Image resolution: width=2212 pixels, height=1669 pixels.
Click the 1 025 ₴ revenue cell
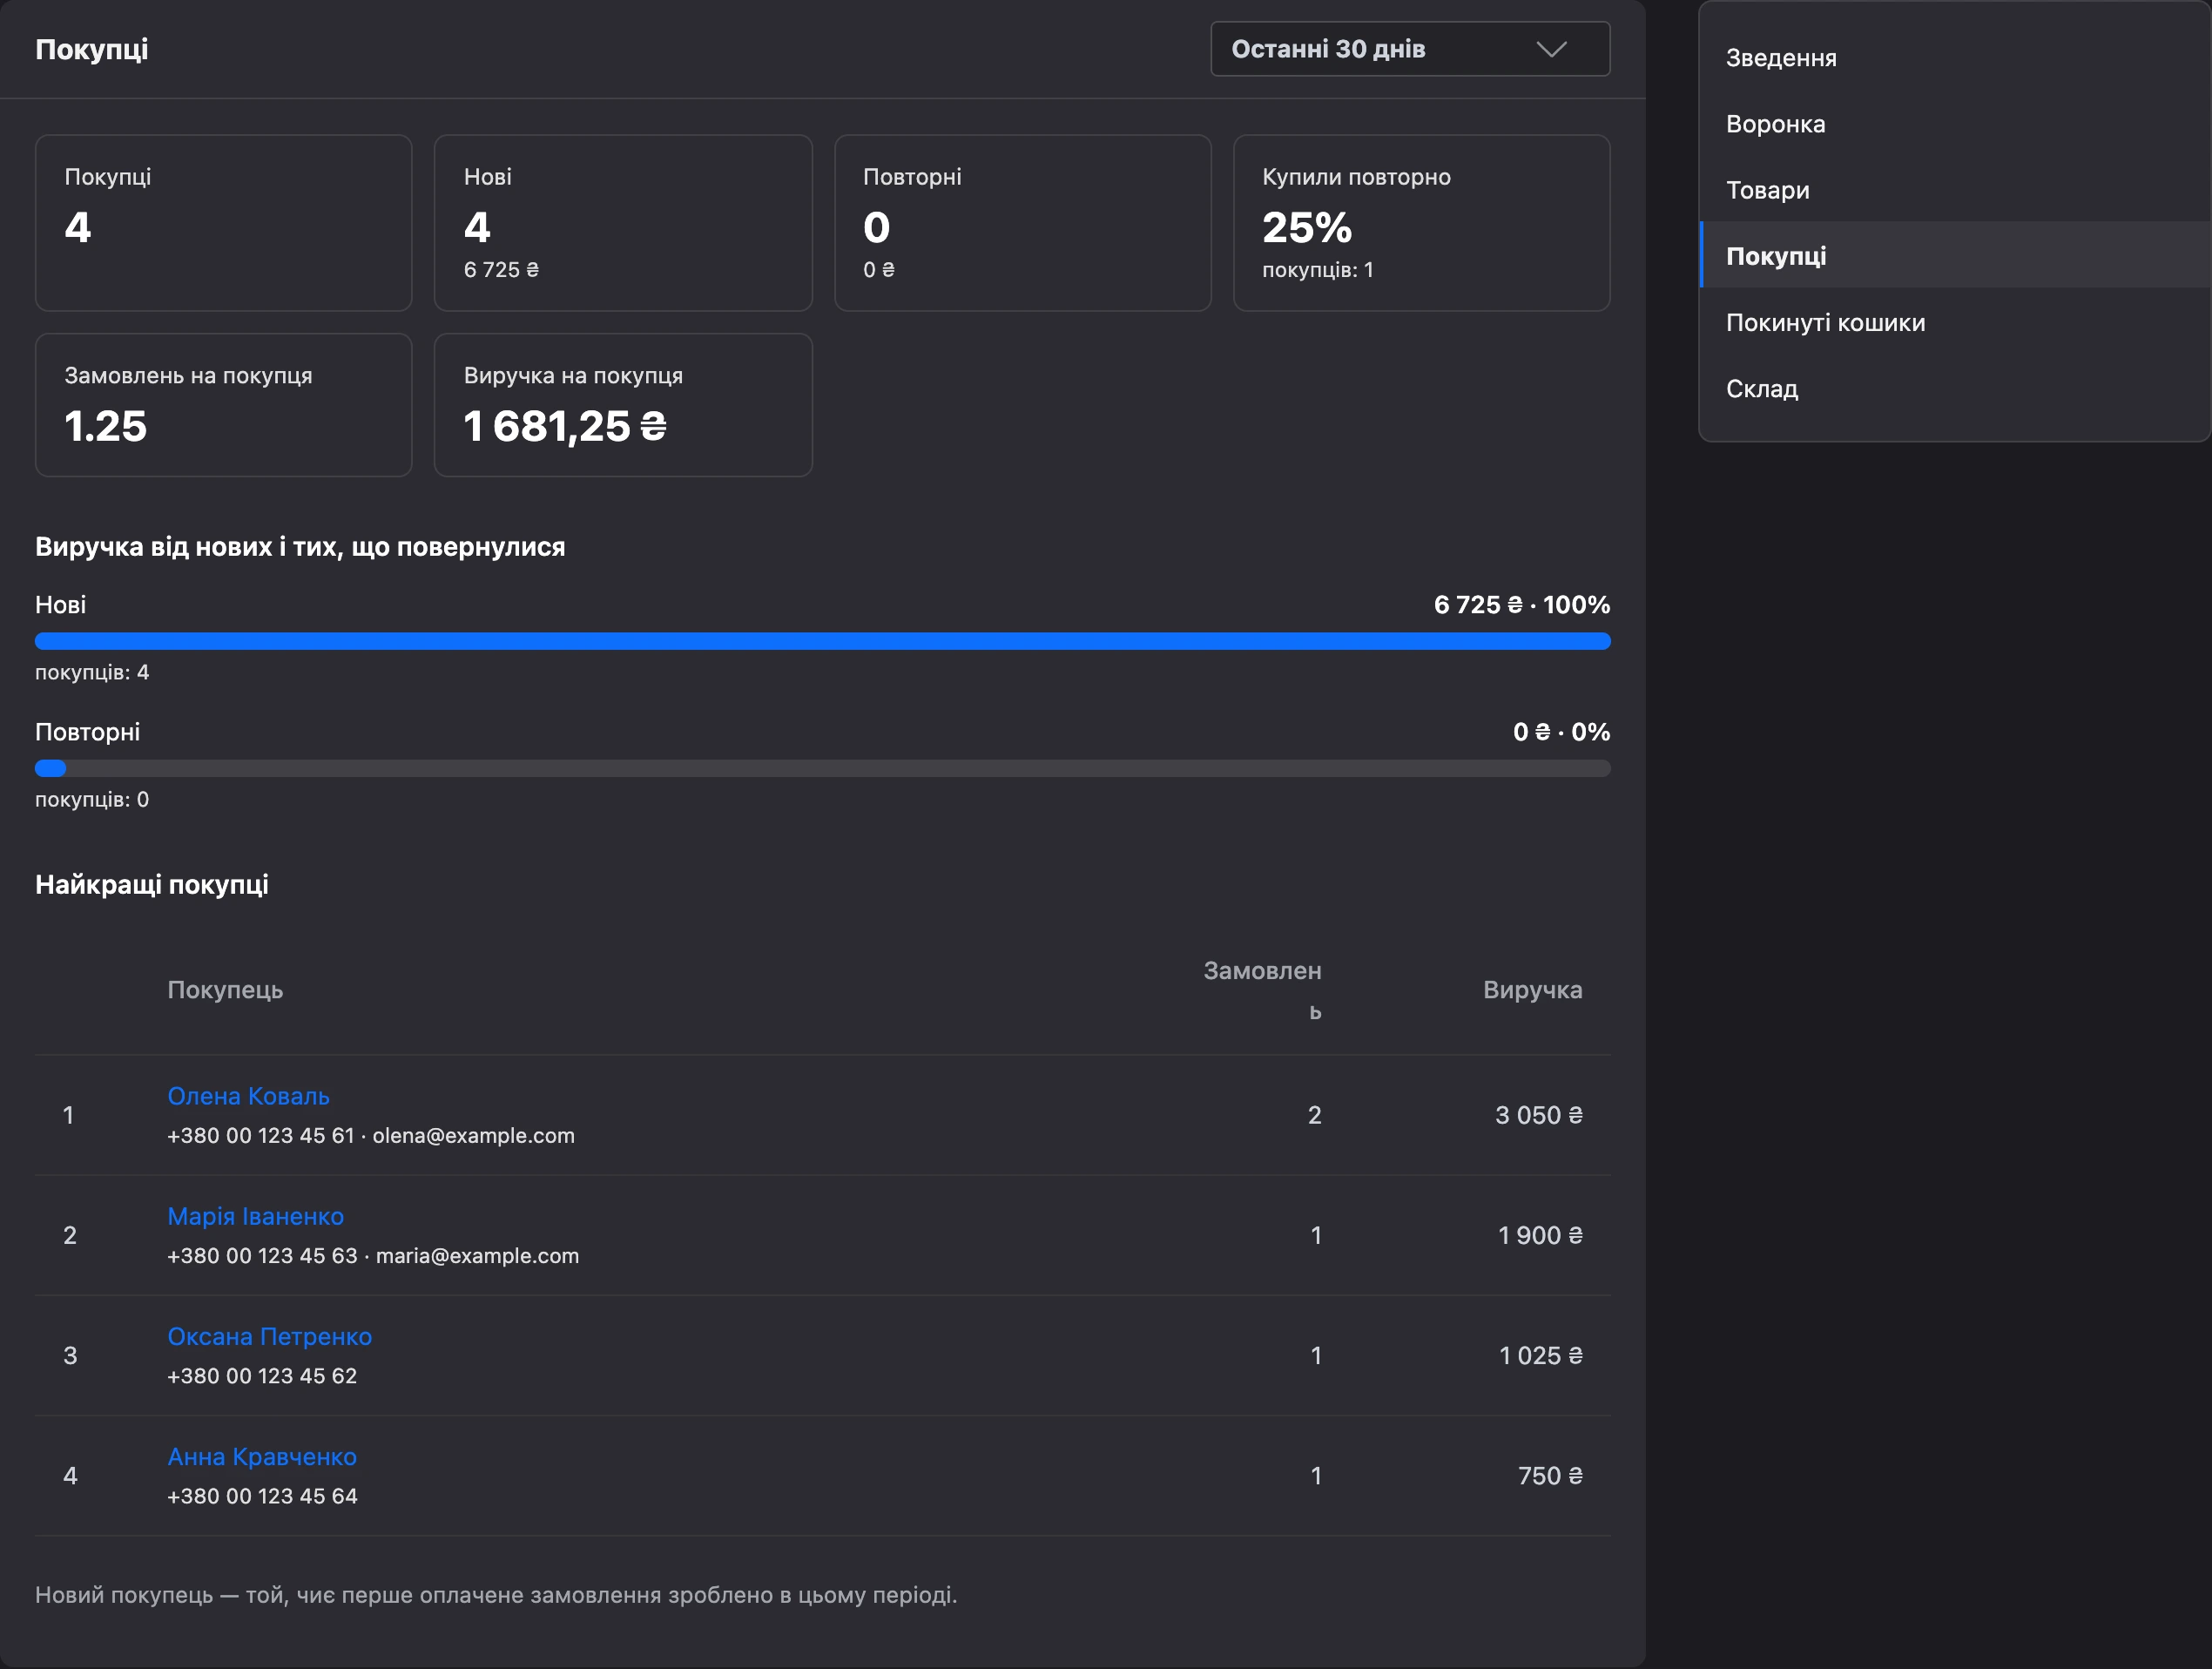click(x=1540, y=1355)
